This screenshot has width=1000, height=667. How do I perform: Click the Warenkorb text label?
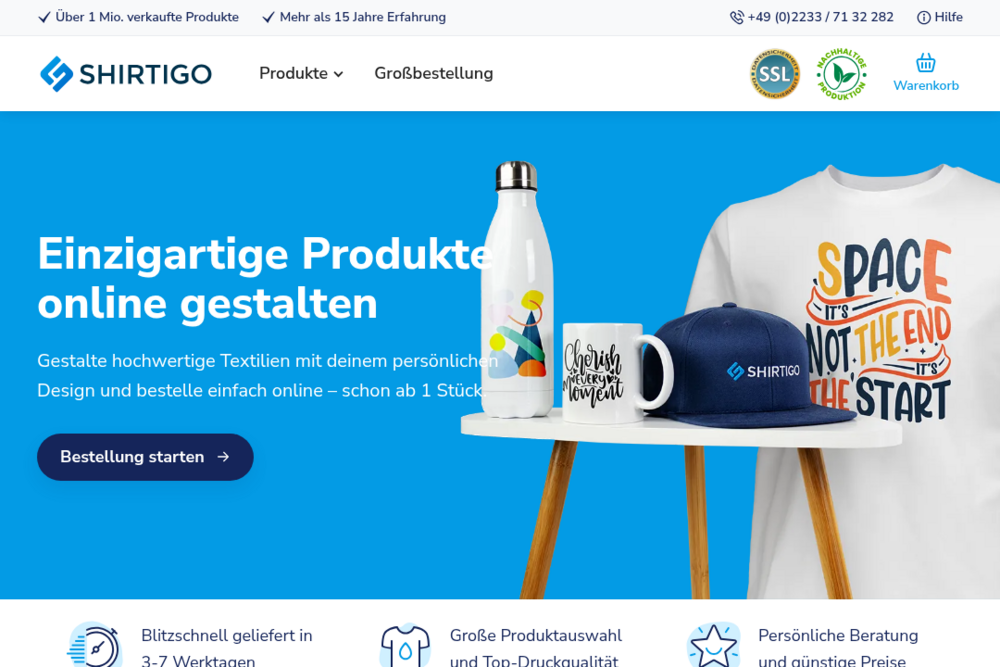pyautogui.click(x=925, y=85)
